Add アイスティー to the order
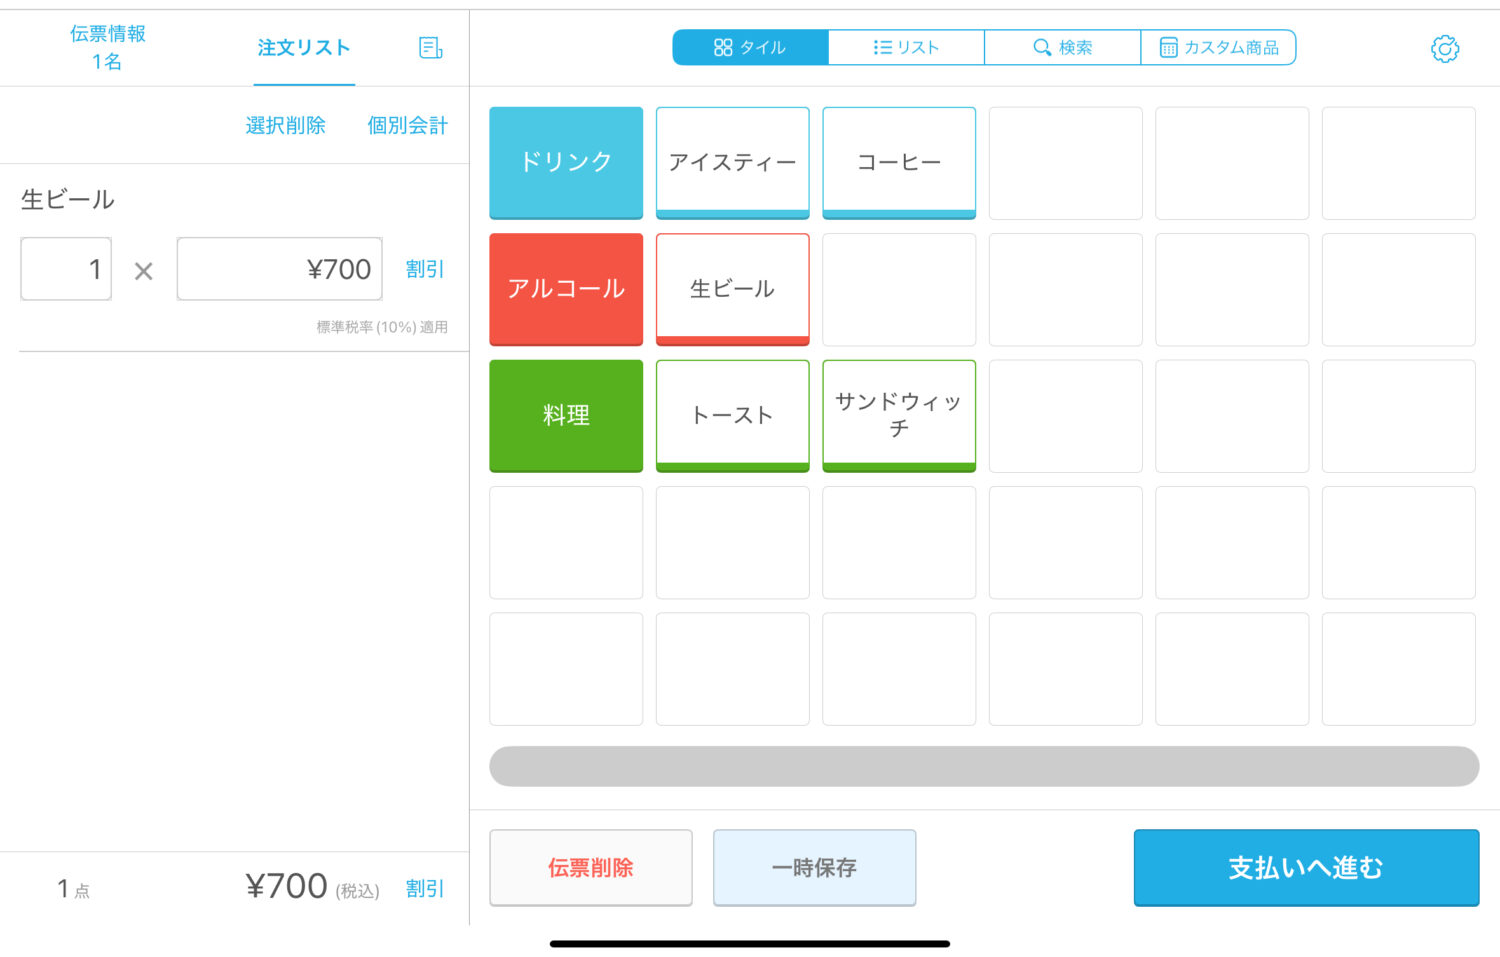Viewport: 1500px width, 957px height. 732,163
